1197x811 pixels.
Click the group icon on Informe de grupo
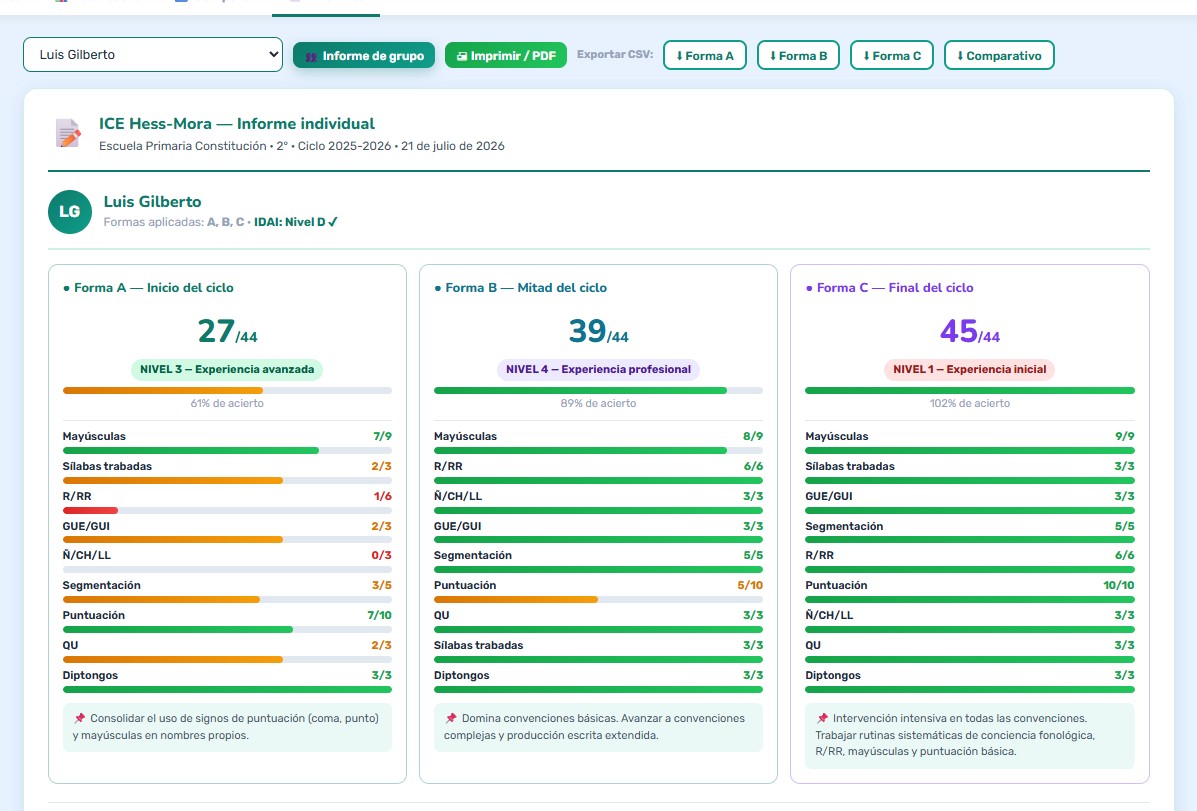point(311,57)
